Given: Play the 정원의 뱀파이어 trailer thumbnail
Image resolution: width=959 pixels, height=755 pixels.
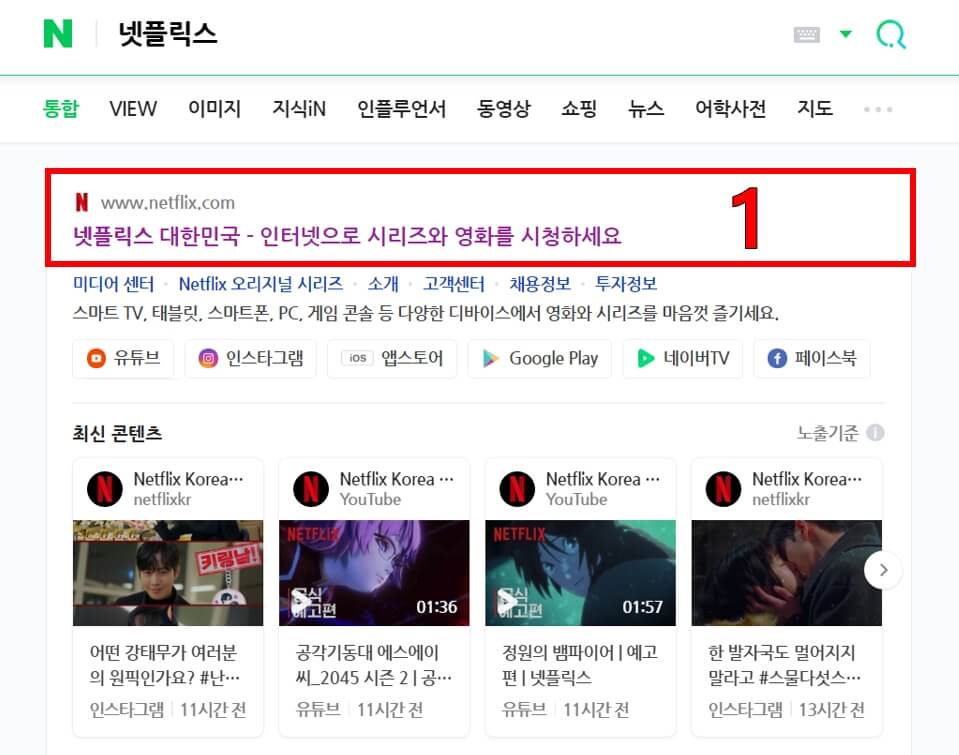Looking at the screenshot, I should (580, 573).
